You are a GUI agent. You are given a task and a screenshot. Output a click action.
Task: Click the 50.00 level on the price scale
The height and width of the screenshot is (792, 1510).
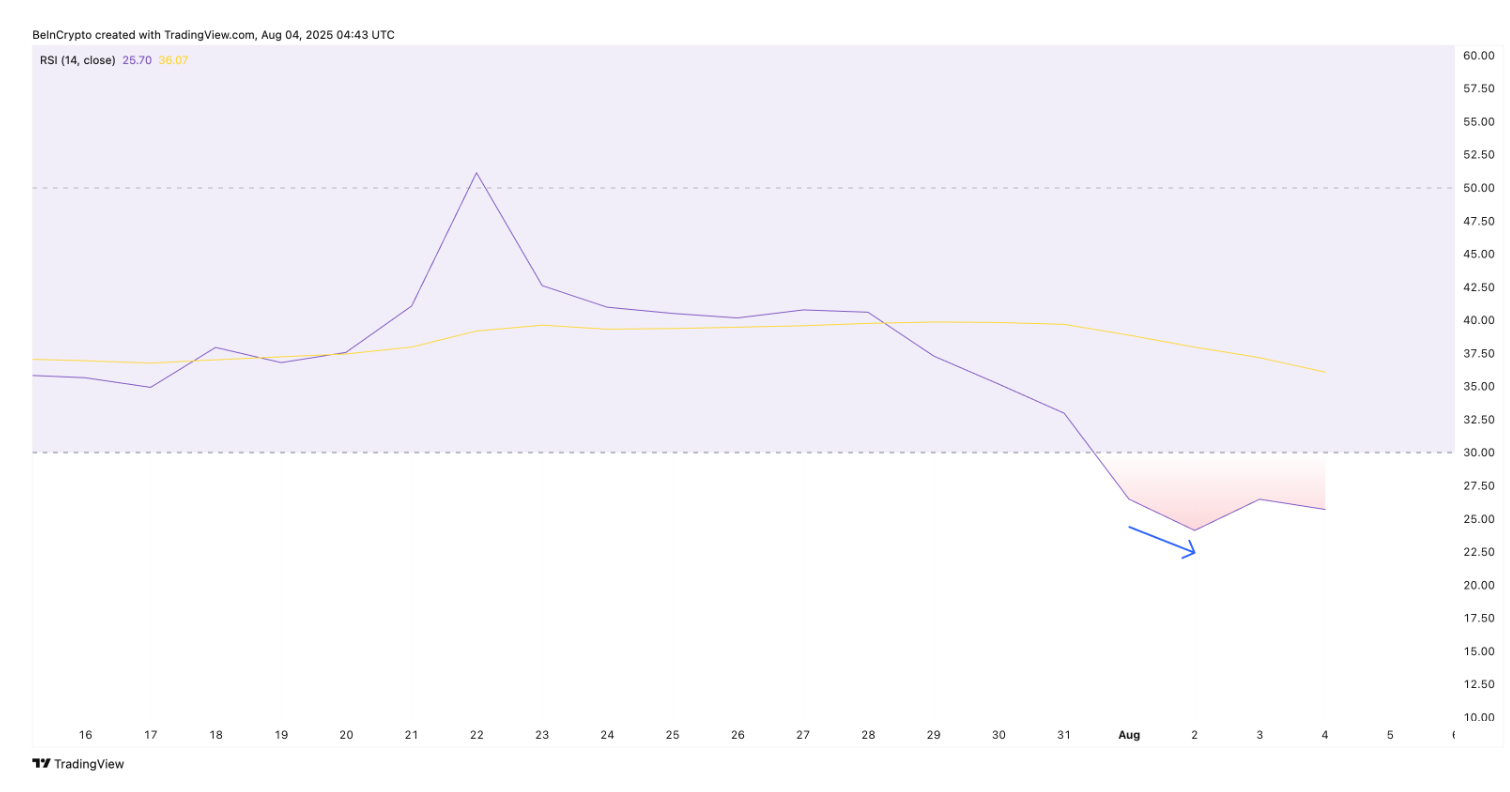pyautogui.click(x=1480, y=188)
